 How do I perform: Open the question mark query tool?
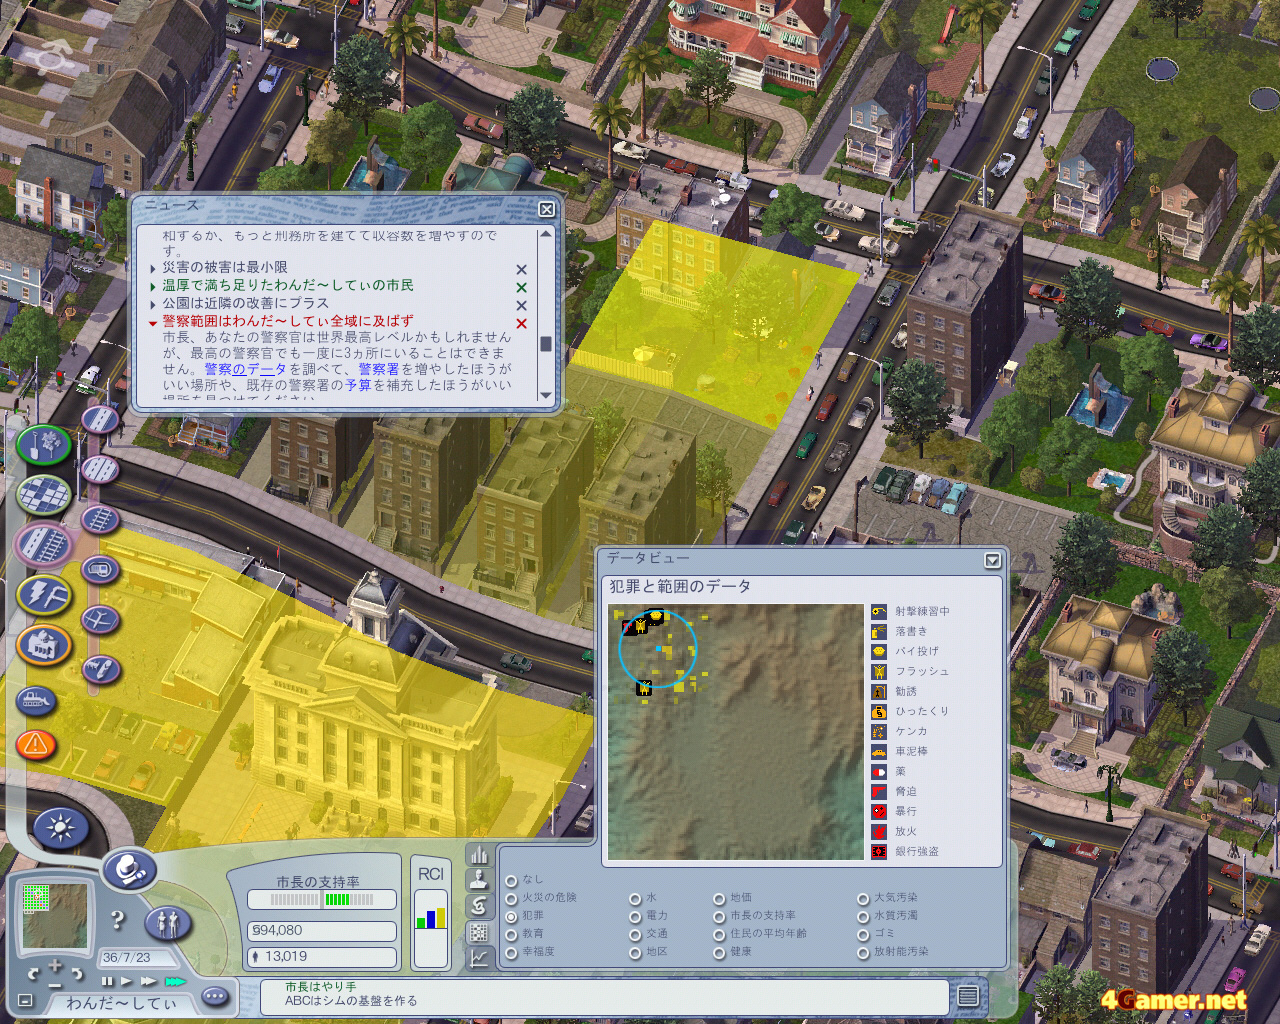click(118, 920)
